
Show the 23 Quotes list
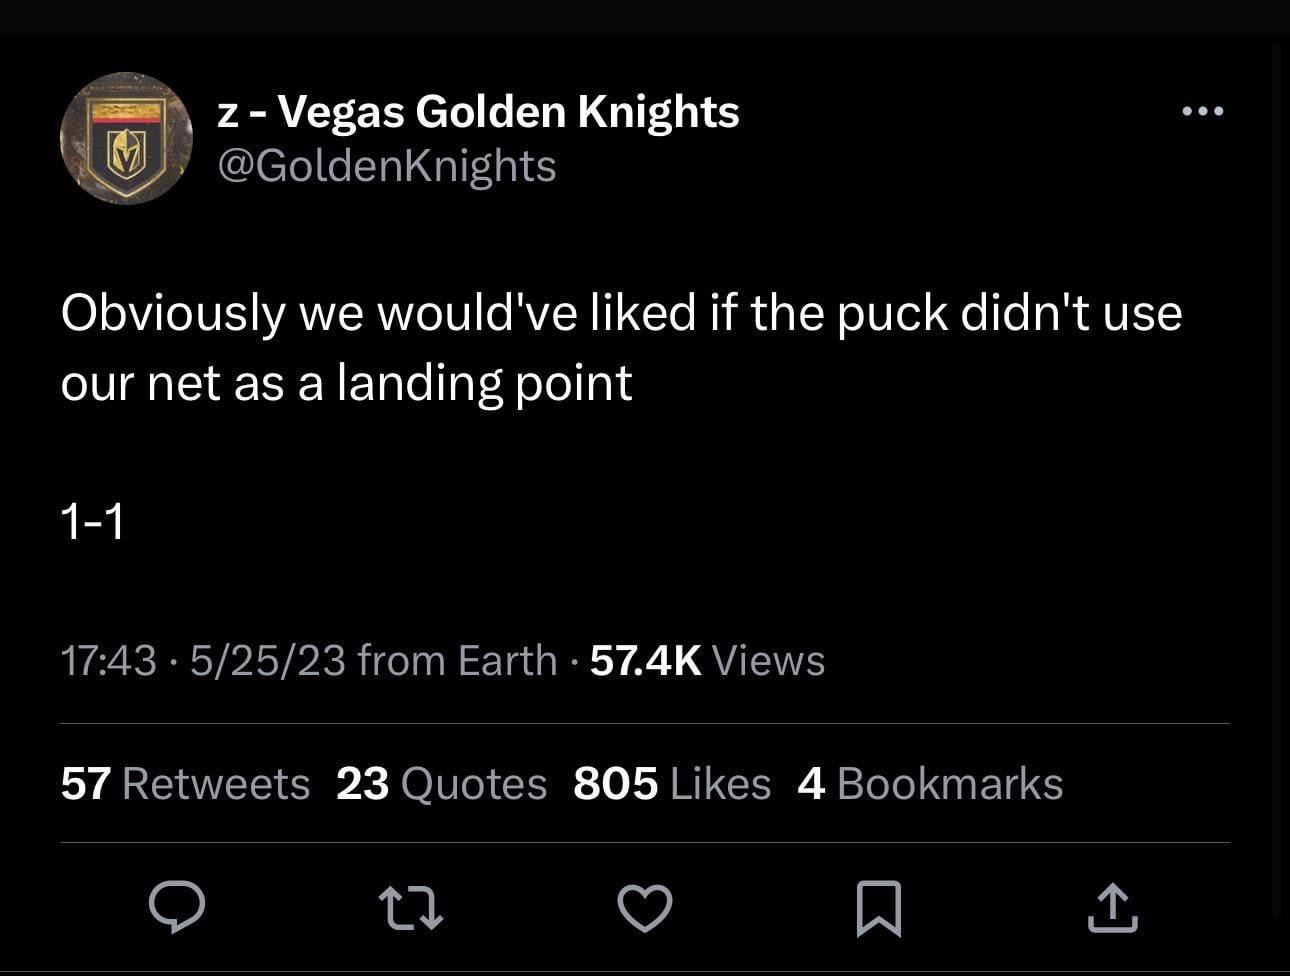click(x=441, y=783)
